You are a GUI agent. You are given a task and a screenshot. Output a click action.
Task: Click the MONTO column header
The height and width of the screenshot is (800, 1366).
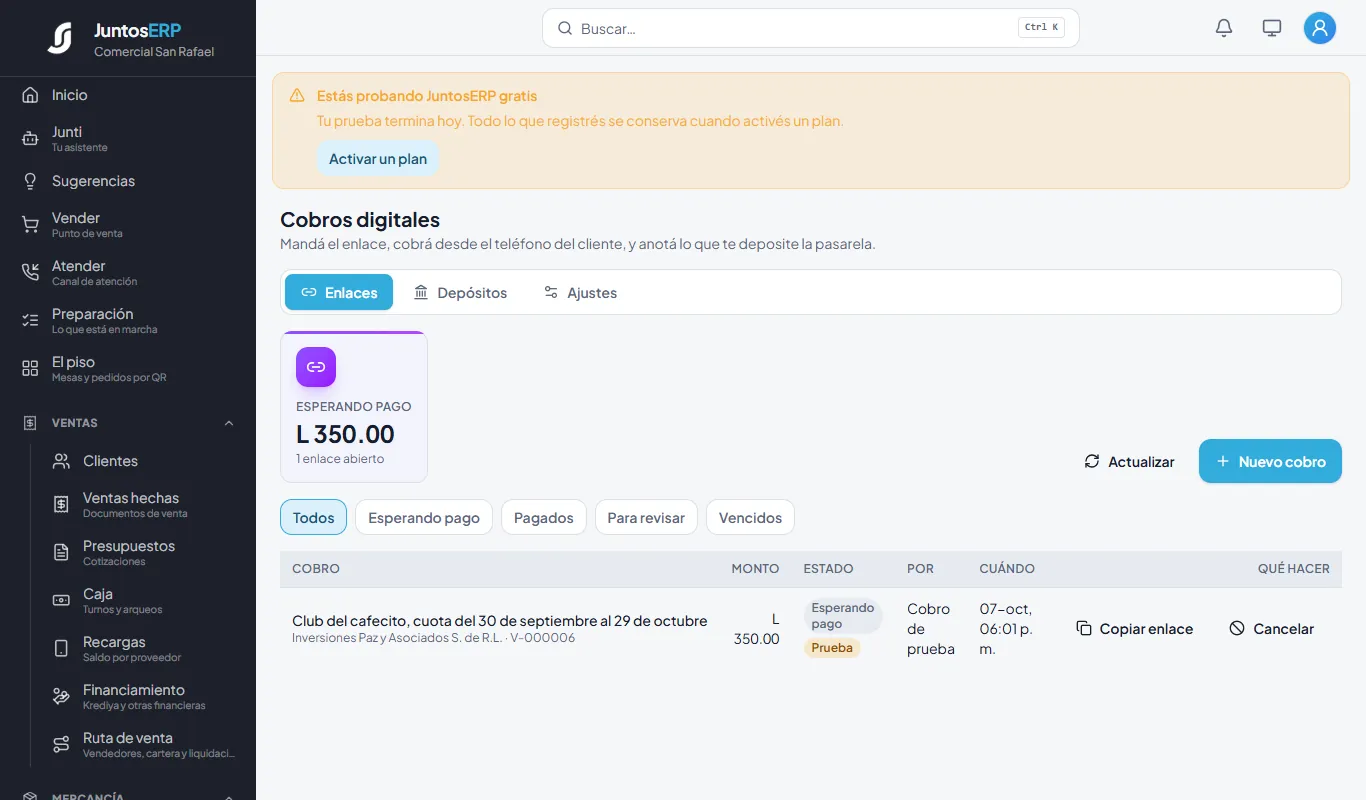click(x=755, y=568)
